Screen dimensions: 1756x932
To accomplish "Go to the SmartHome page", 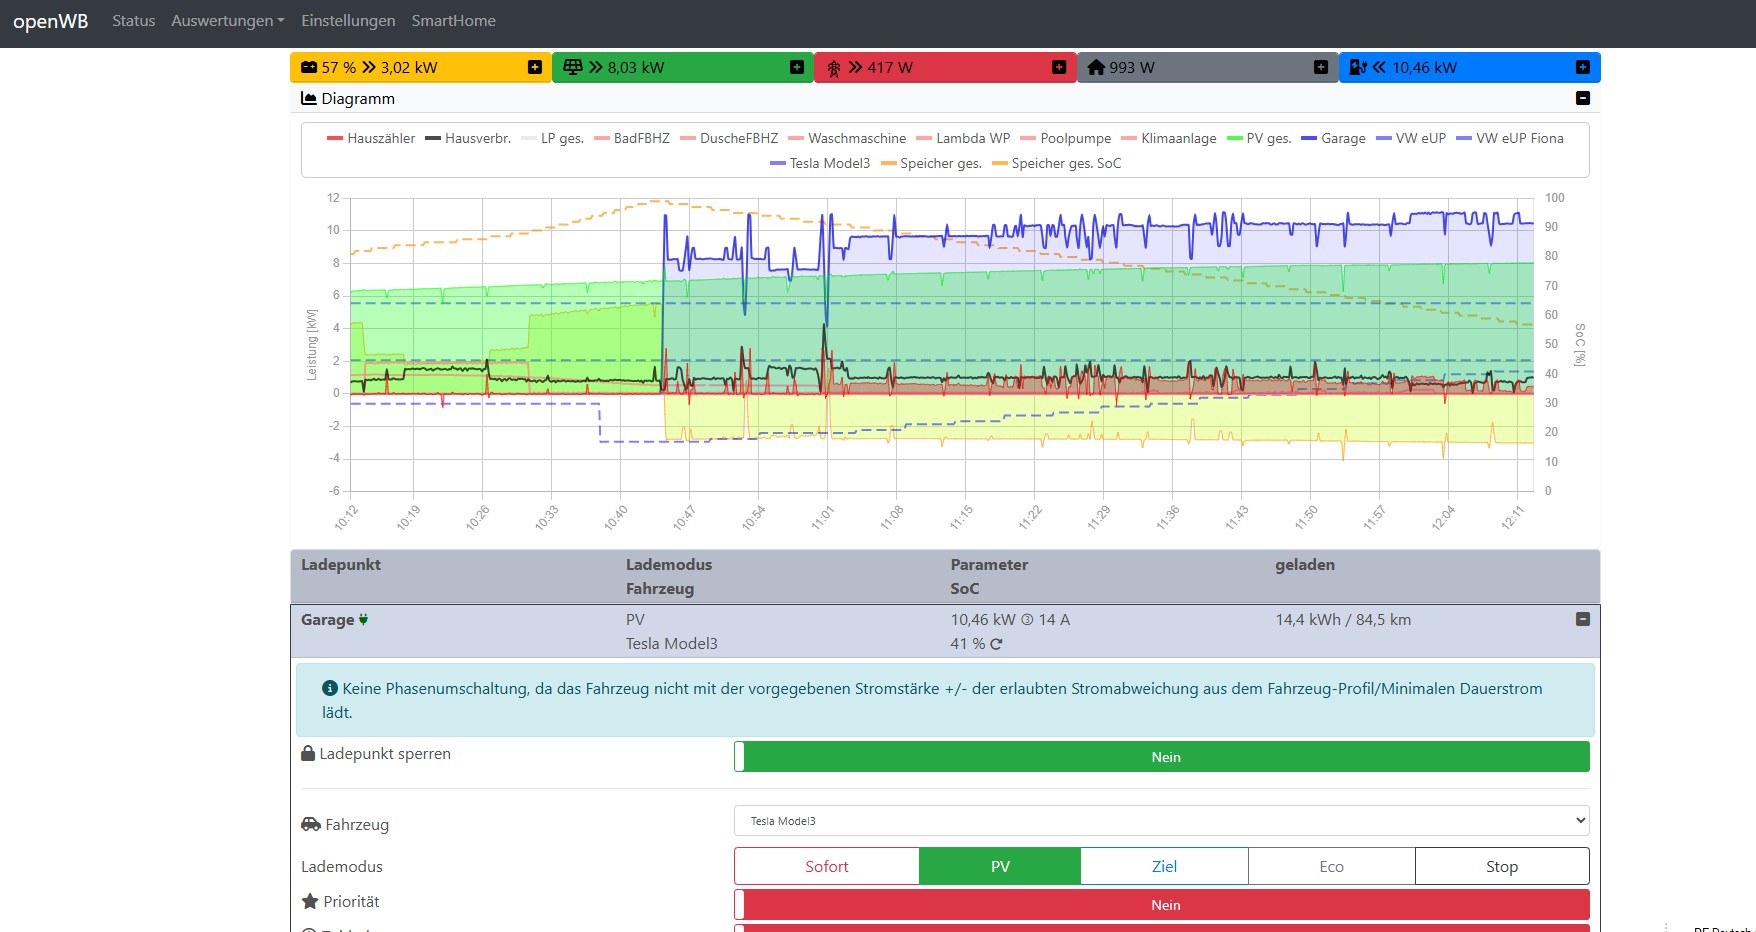I will (453, 21).
